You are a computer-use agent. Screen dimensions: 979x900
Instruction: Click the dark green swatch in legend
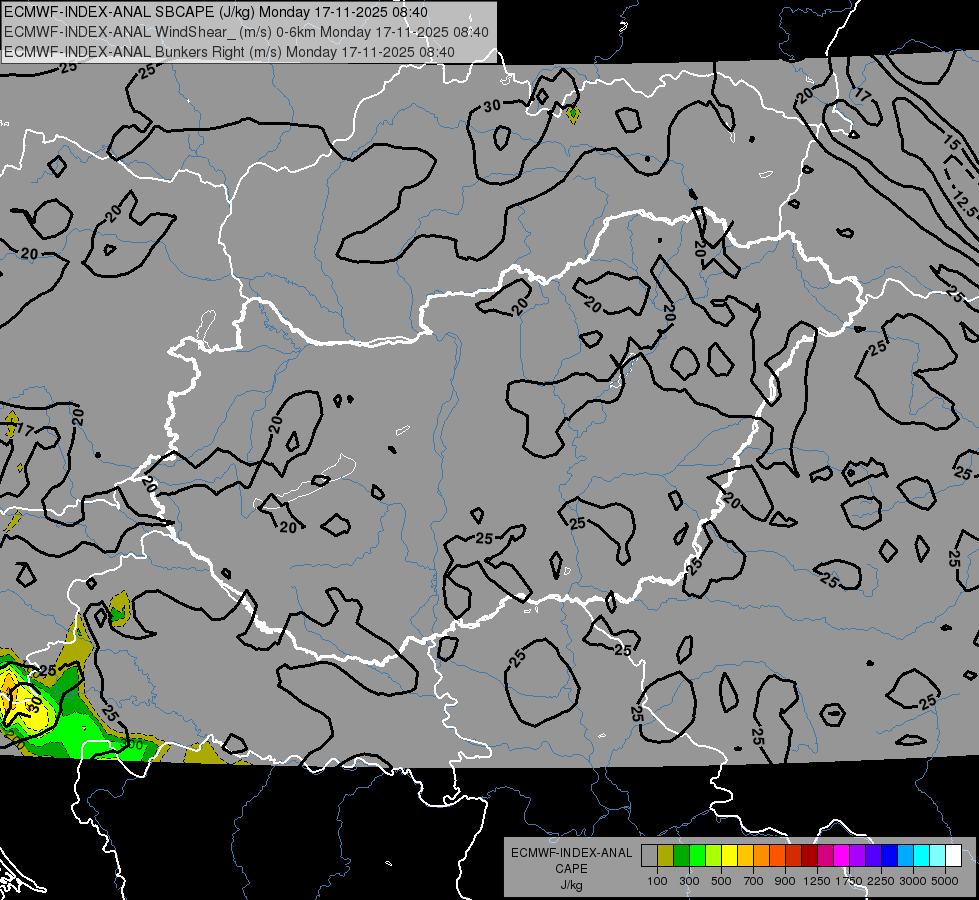tap(681, 855)
